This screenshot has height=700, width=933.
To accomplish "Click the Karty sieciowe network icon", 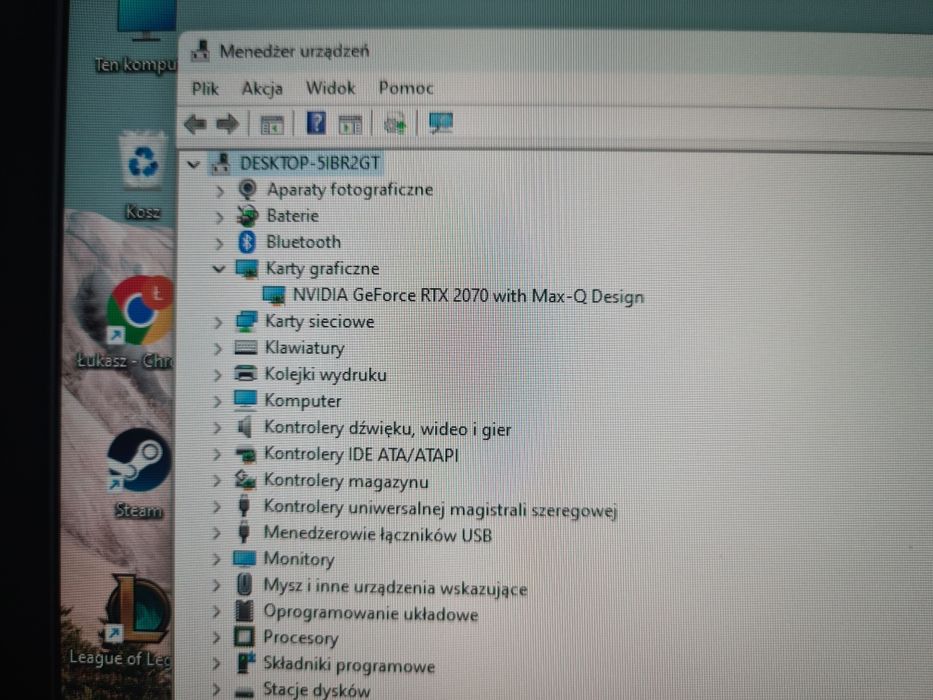I will tap(246, 321).
